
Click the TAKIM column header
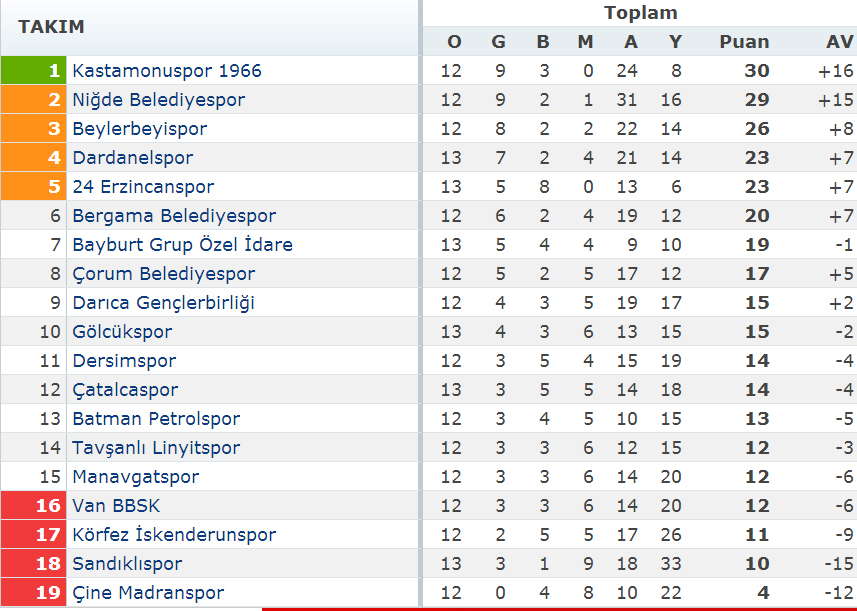click(x=51, y=27)
